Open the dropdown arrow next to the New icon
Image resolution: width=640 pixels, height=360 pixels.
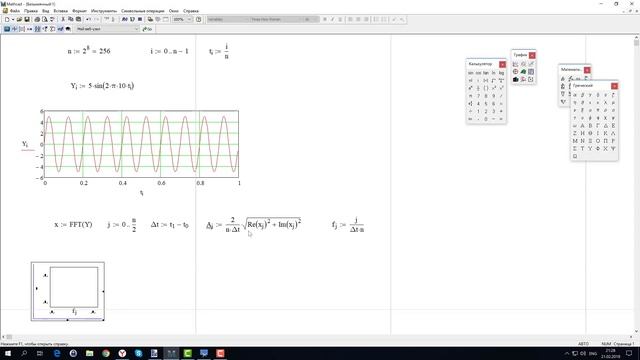[13, 19]
